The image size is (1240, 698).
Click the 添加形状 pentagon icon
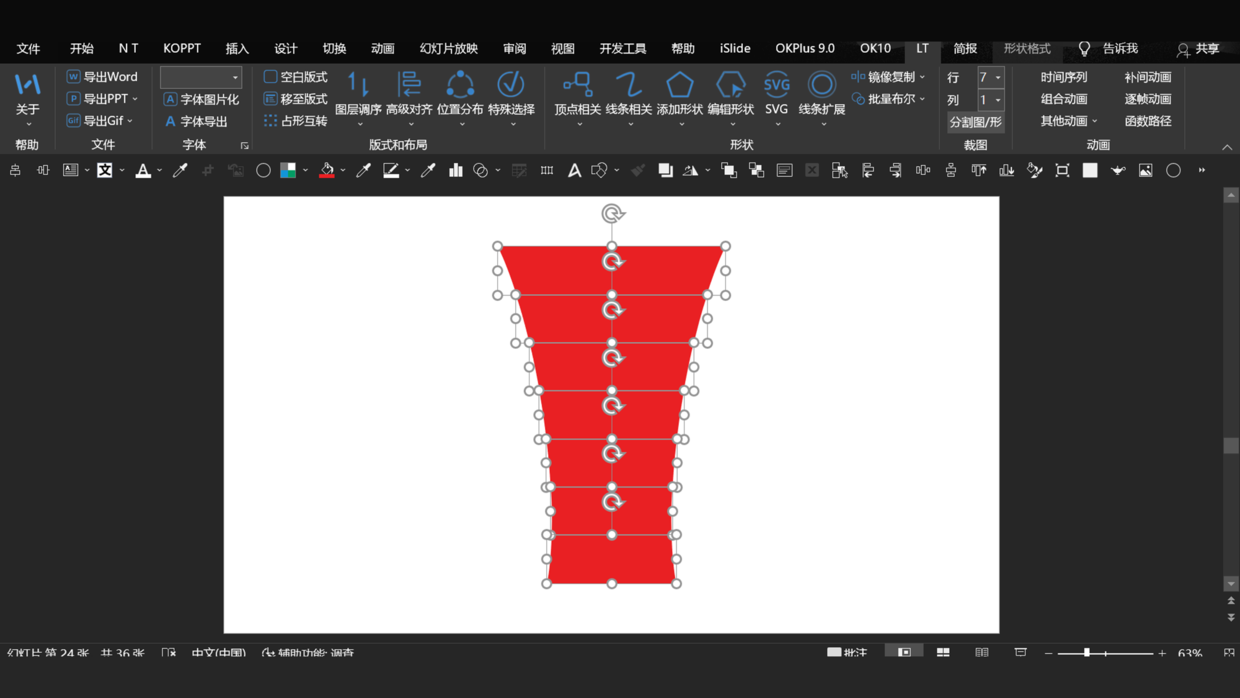pos(680,86)
